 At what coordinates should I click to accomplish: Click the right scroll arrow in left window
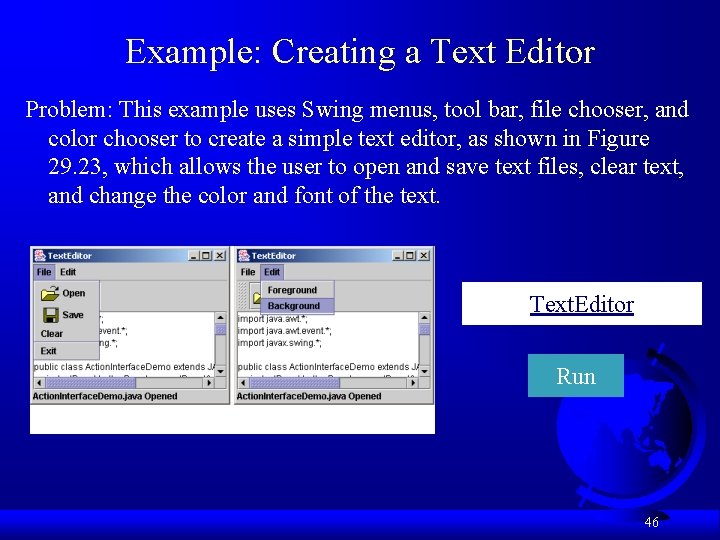pyautogui.click(x=209, y=382)
